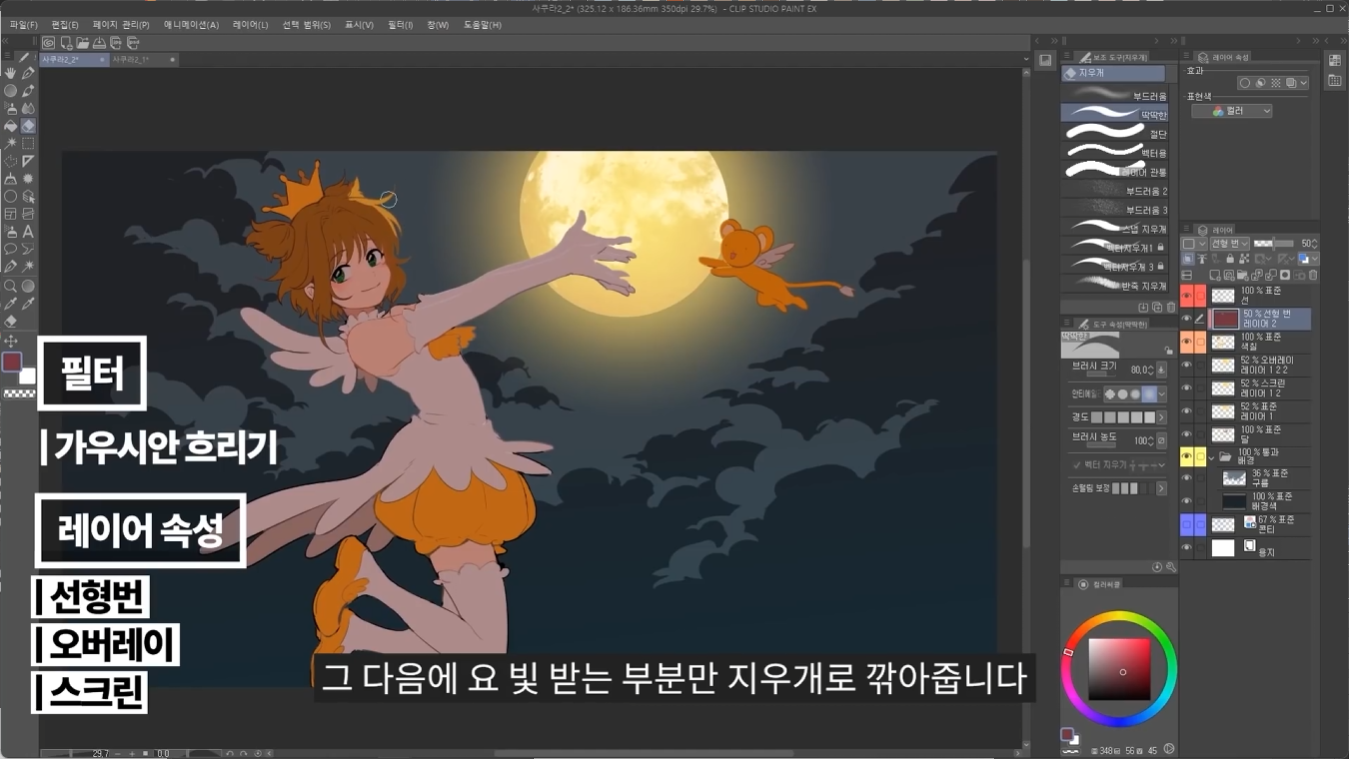
Task: Select the Zoom magnifier tool
Action: point(10,286)
